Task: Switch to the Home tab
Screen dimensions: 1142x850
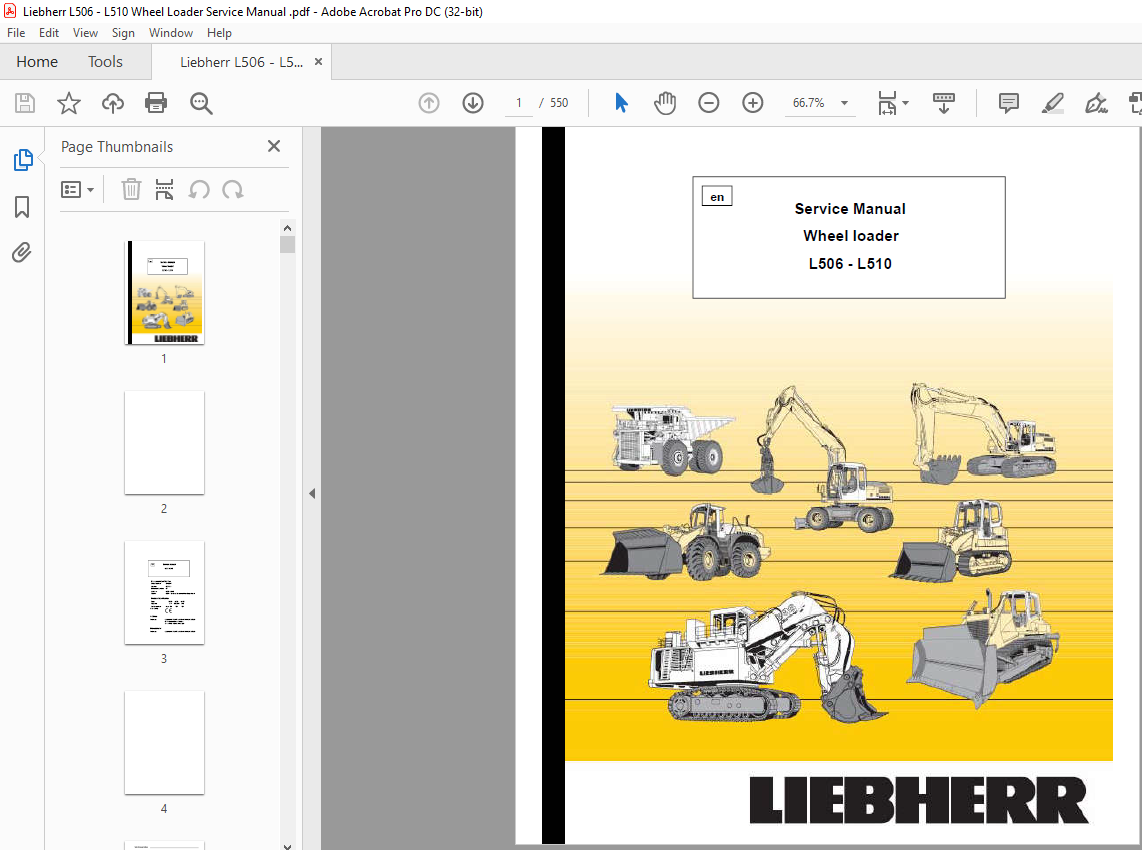Action: coord(37,62)
